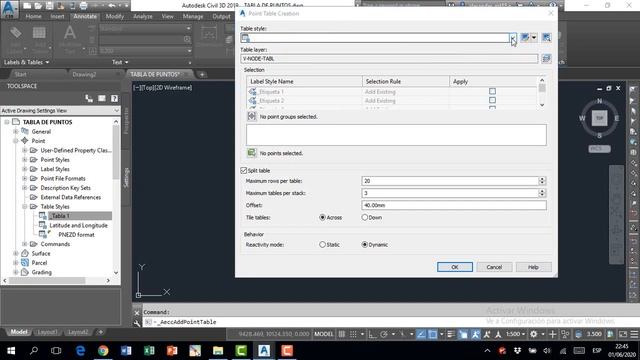Screen dimensions: 640x360
Task: Open the annotation scale 1:500 dropdown
Action: (516, 334)
